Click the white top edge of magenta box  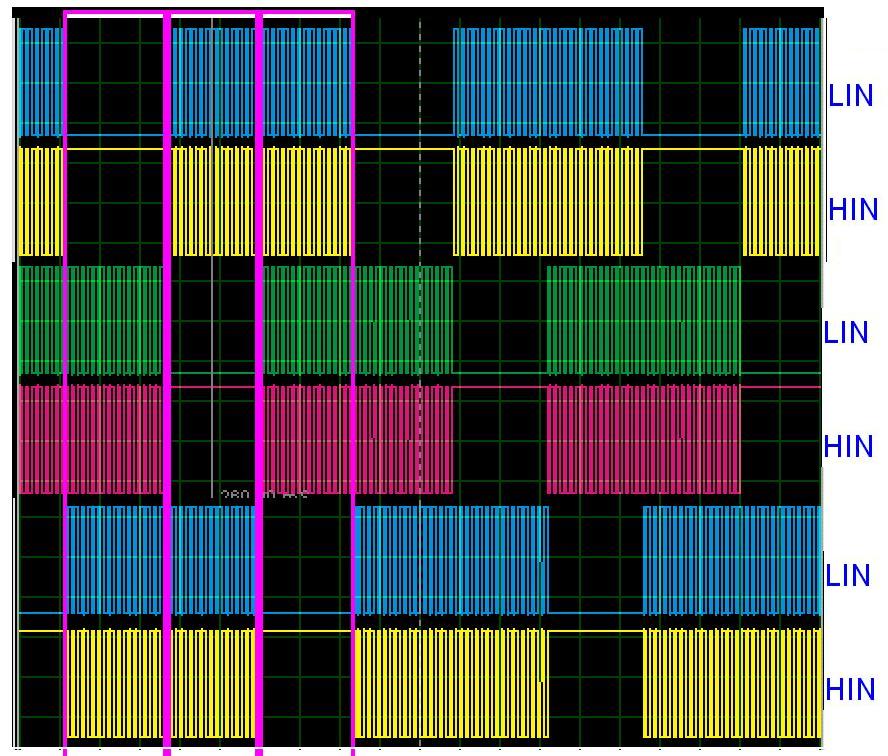(115, 15)
